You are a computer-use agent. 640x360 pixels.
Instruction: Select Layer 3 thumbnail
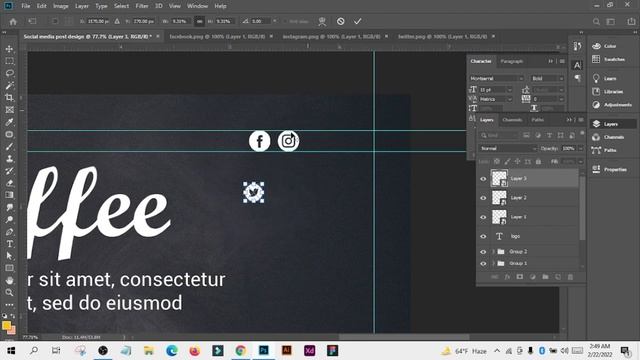click(499, 178)
